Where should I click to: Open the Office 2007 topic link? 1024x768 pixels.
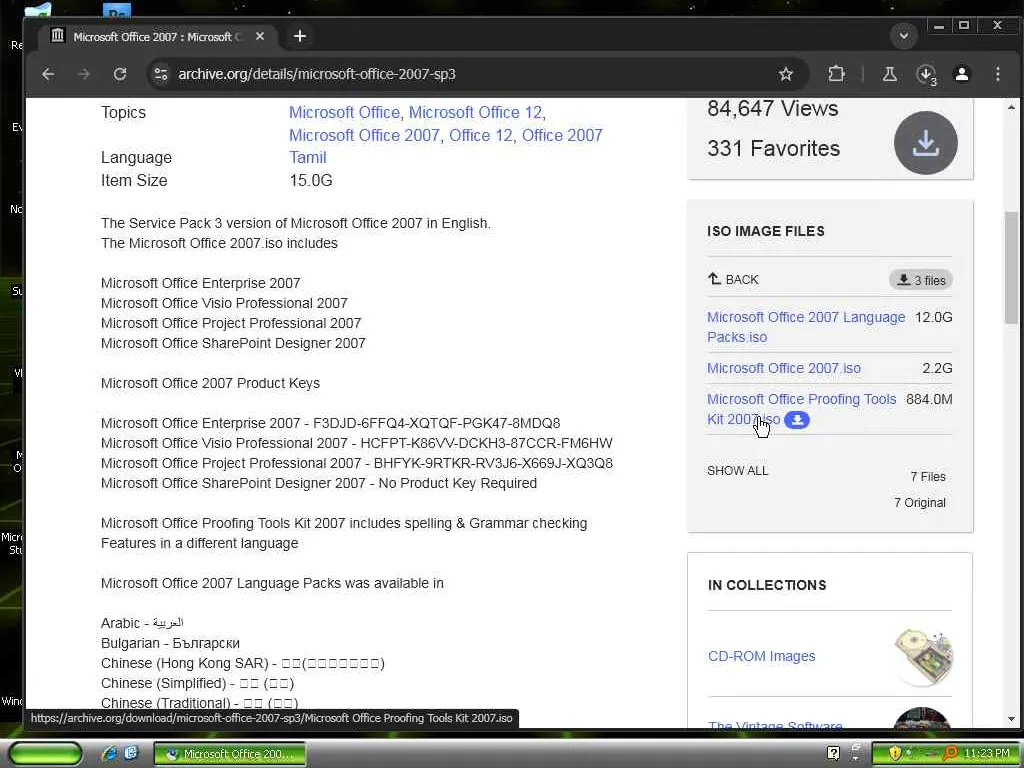click(562, 135)
